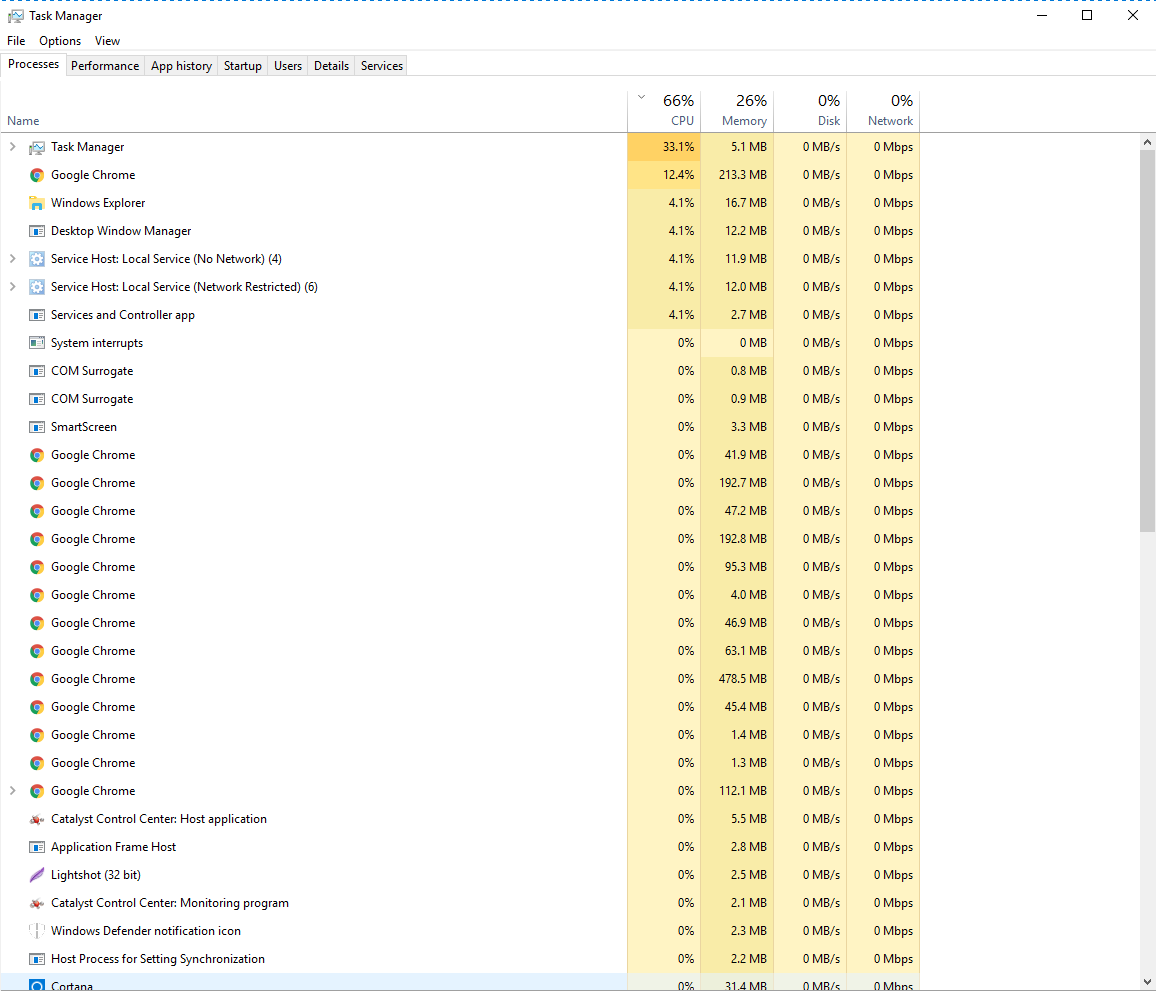The width and height of the screenshot is (1156, 992).
Task: Click the Chrome icon on the 192.7 MB row
Action: pos(36,483)
